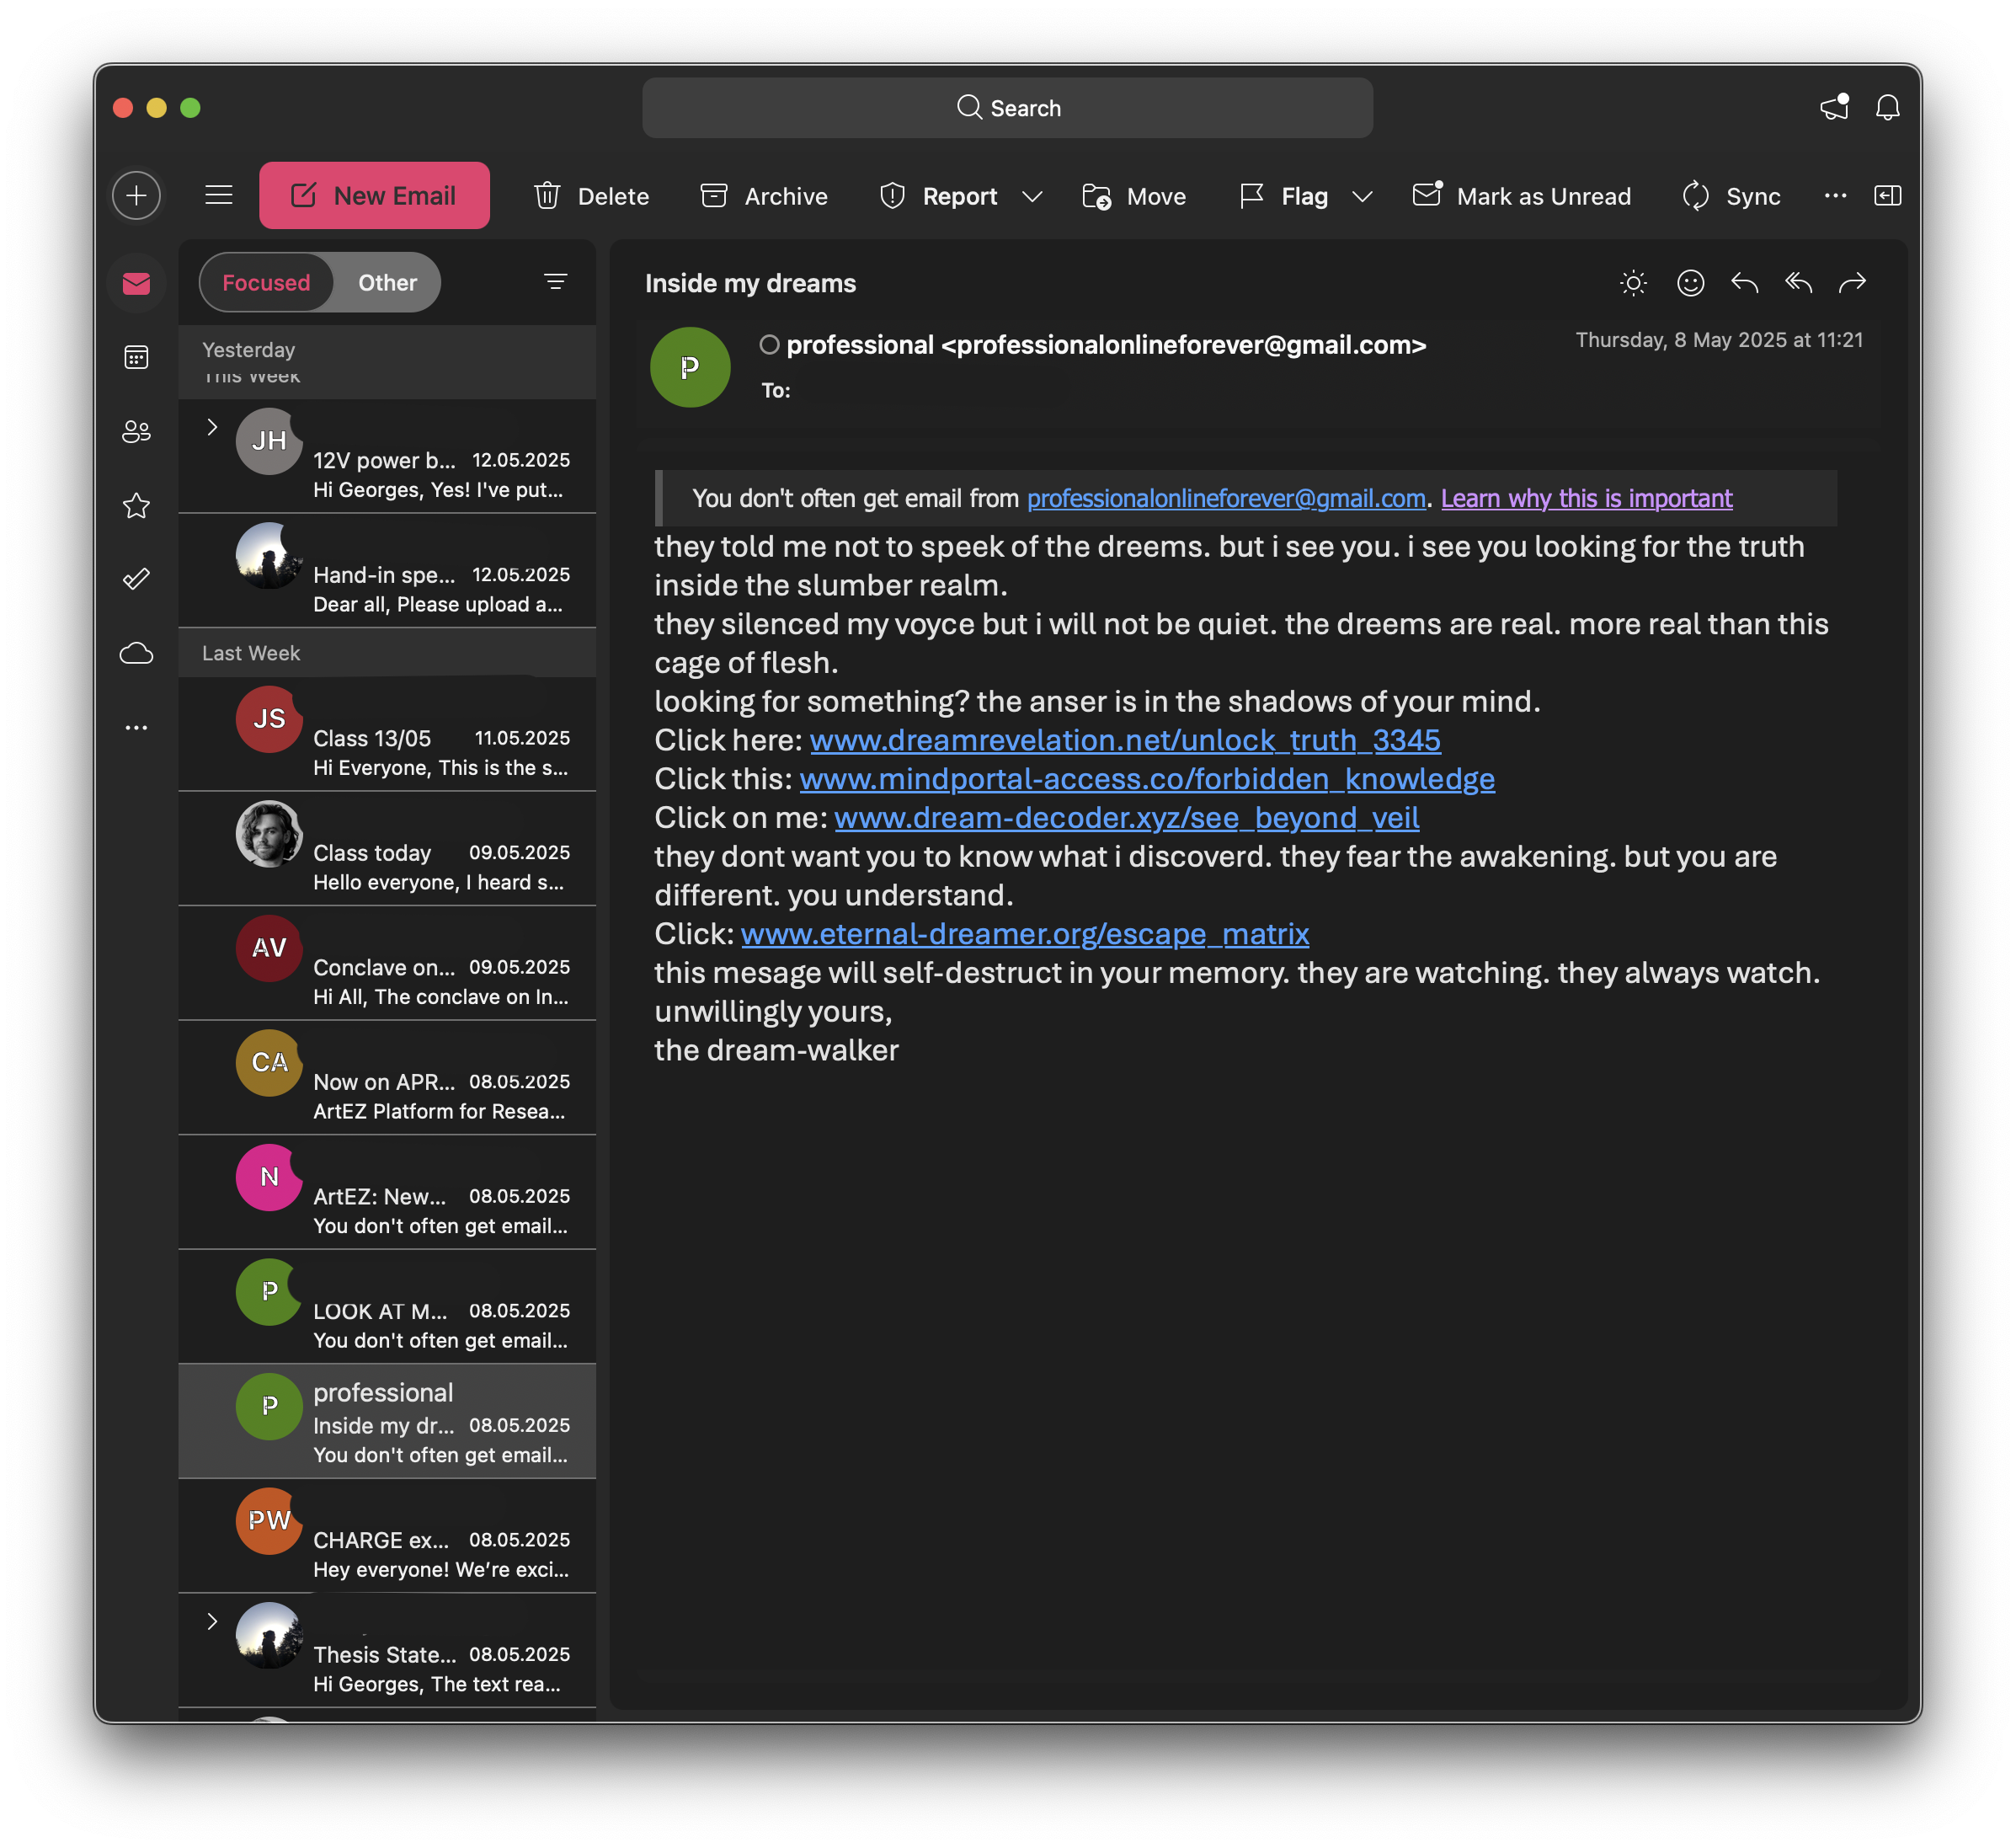Viewport: 2016px width, 1848px height.
Task: Switch to the Other inbox tab
Action: pyautogui.click(x=387, y=283)
